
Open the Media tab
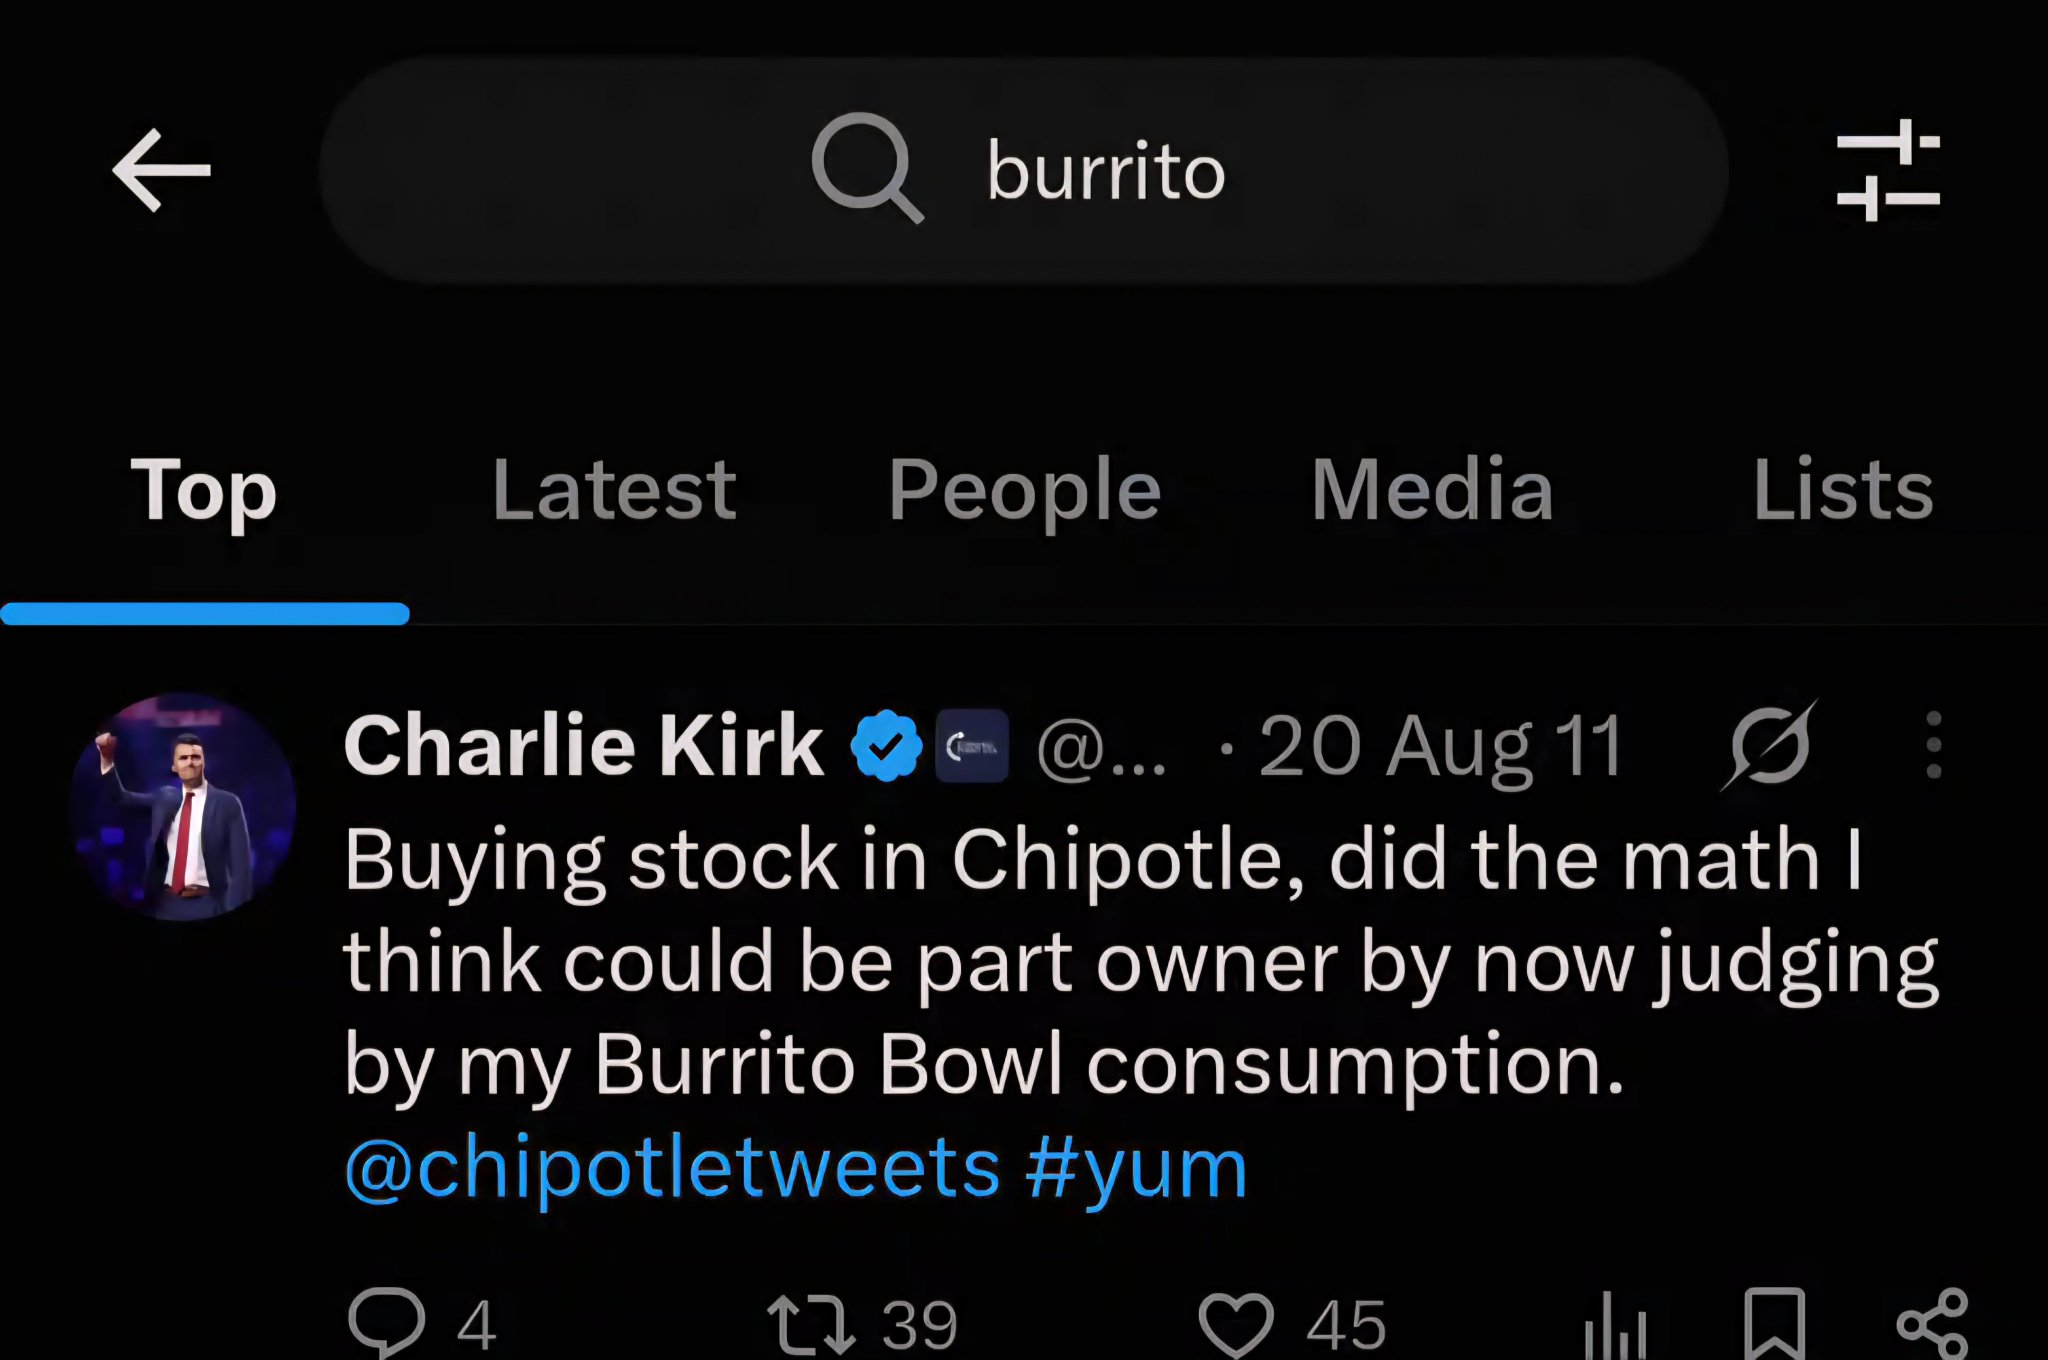(1432, 490)
